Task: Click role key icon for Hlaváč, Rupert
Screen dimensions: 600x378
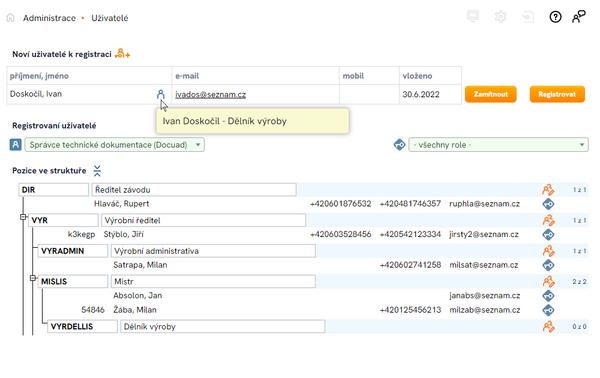Action: 548,204
